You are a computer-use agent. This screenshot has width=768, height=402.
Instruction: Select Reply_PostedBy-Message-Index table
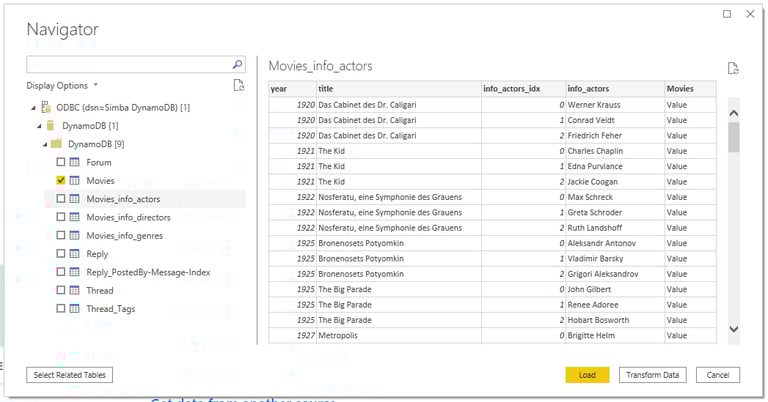click(148, 272)
